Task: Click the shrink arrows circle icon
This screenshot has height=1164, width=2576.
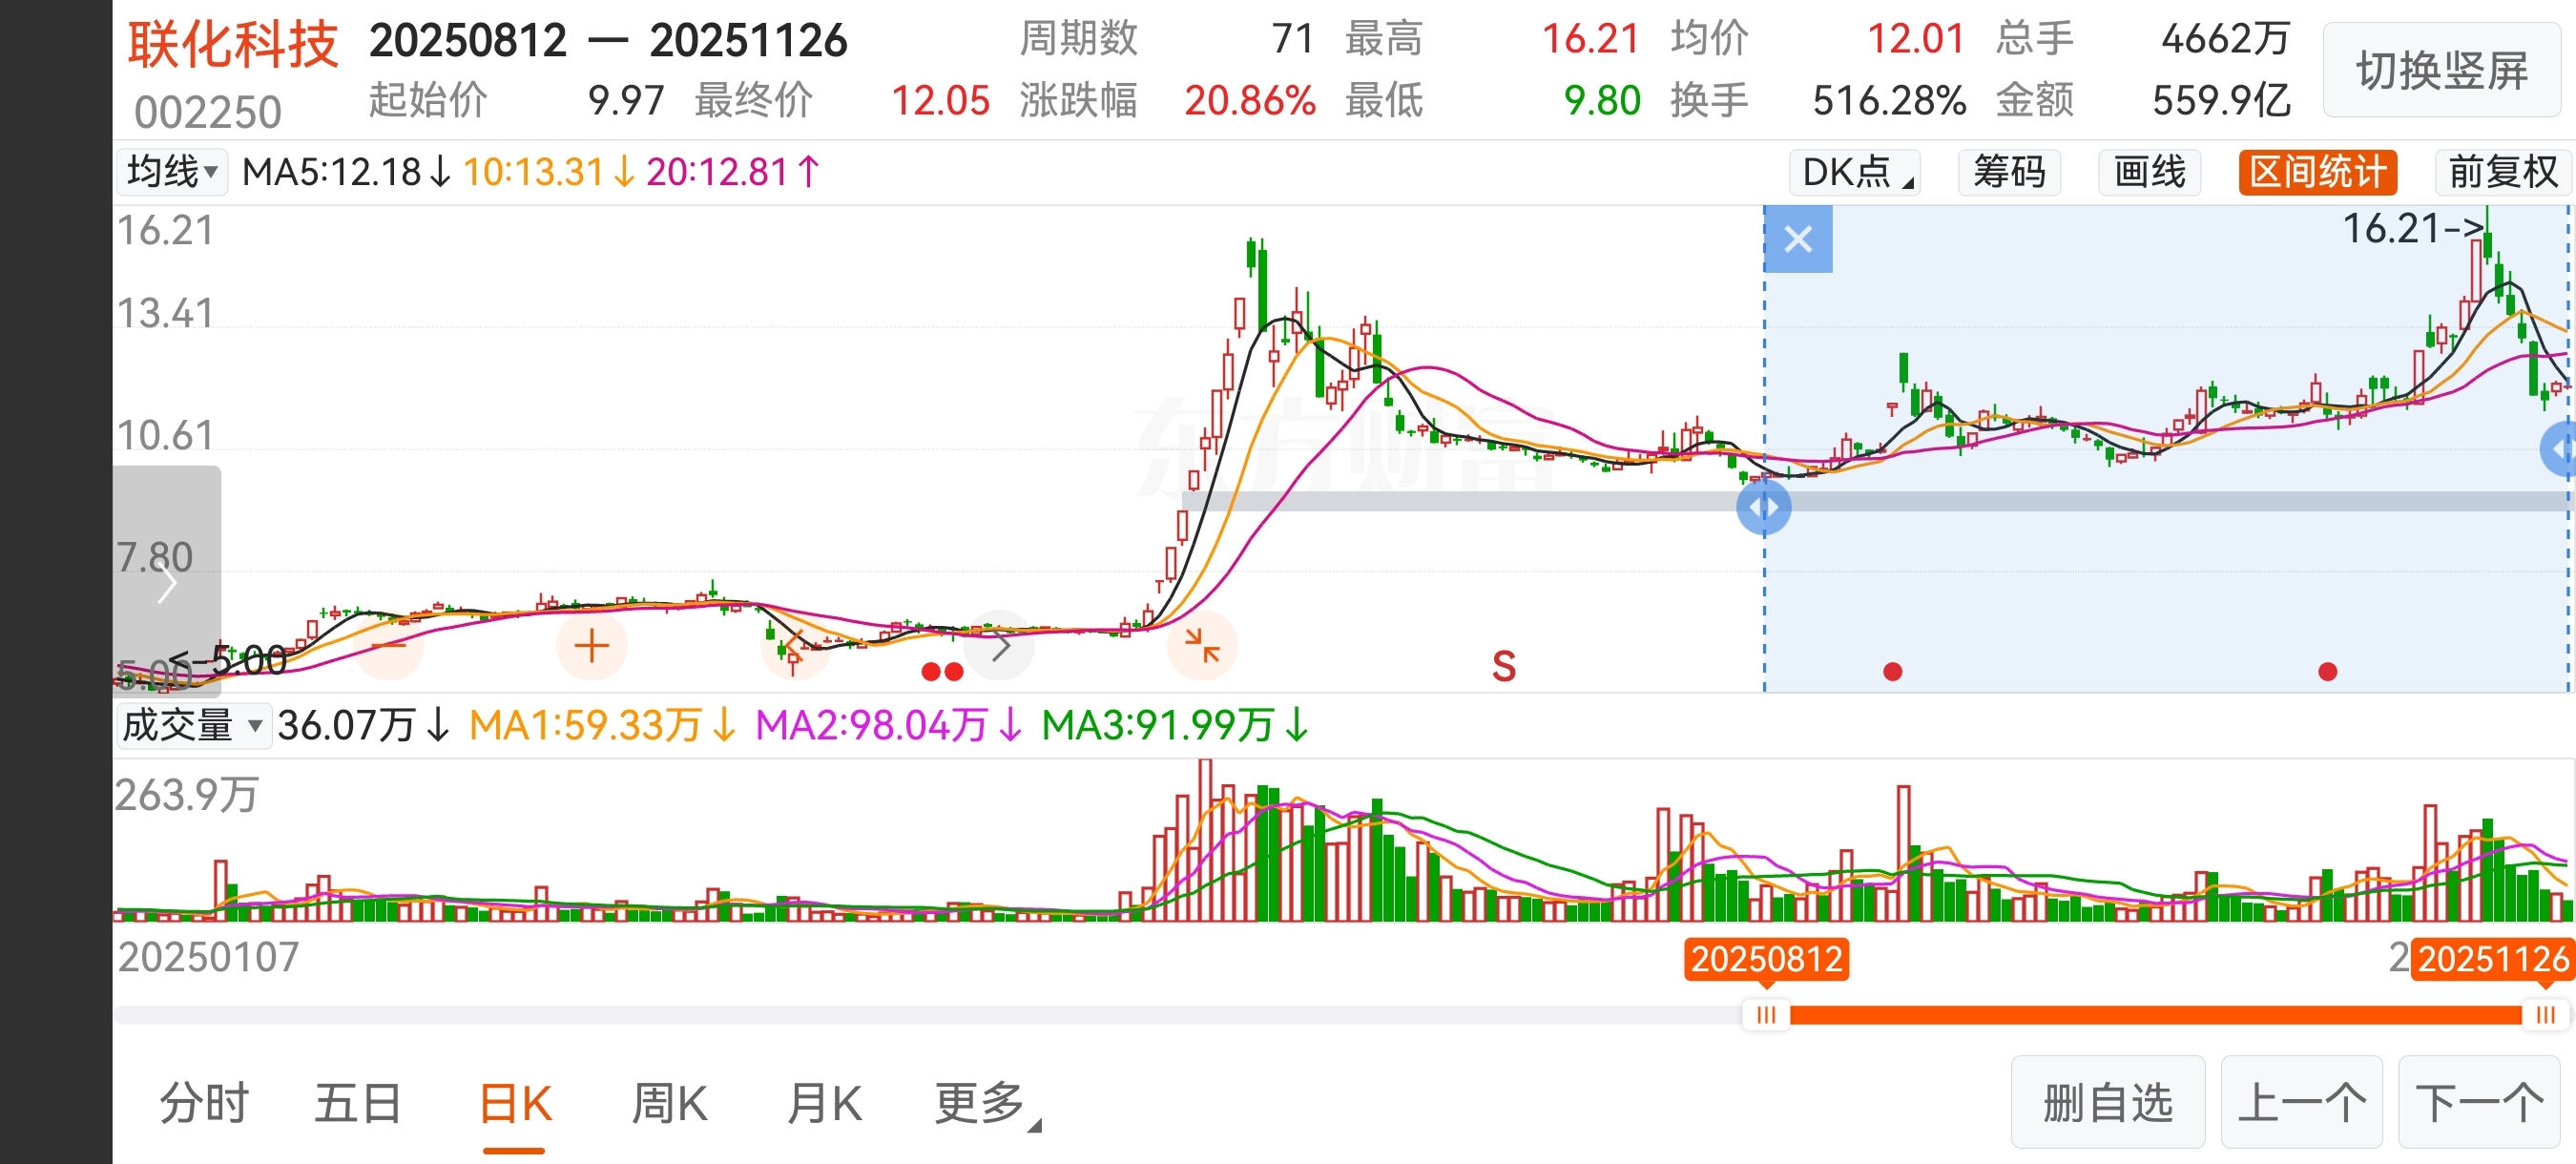Action: [1201, 646]
